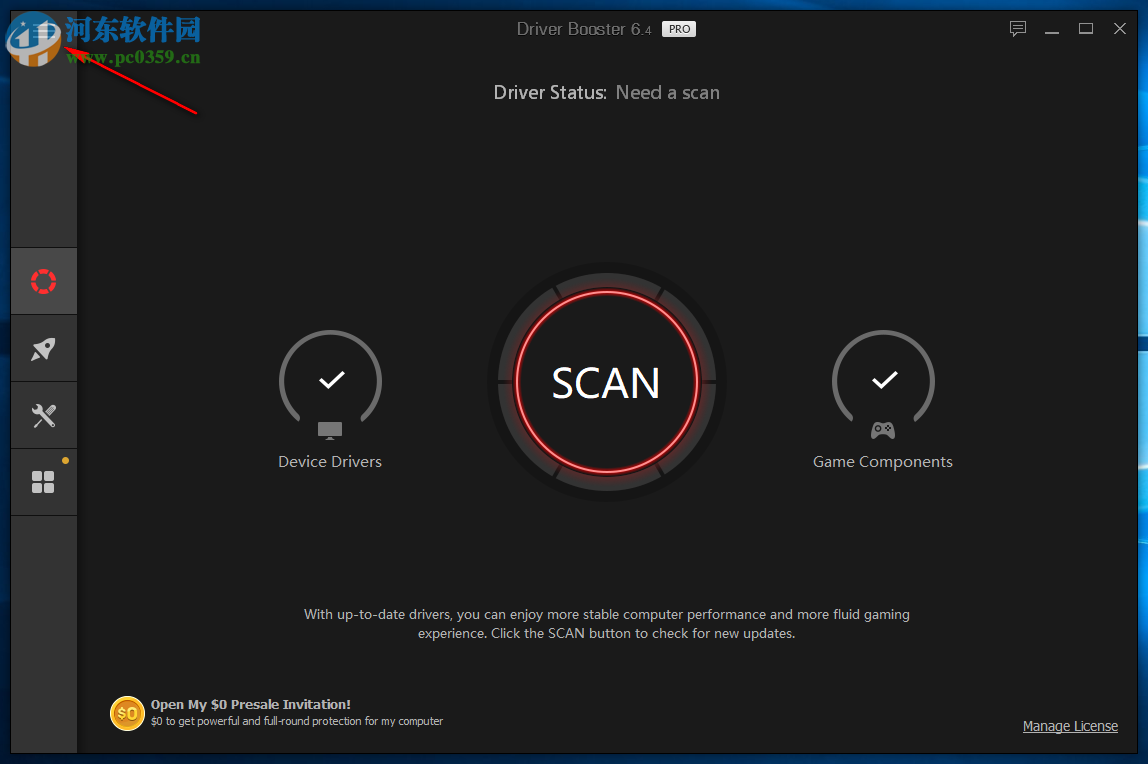Open the hamburger menu icon
Viewport: 1148px width, 764px height.
click(x=44, y=31)
